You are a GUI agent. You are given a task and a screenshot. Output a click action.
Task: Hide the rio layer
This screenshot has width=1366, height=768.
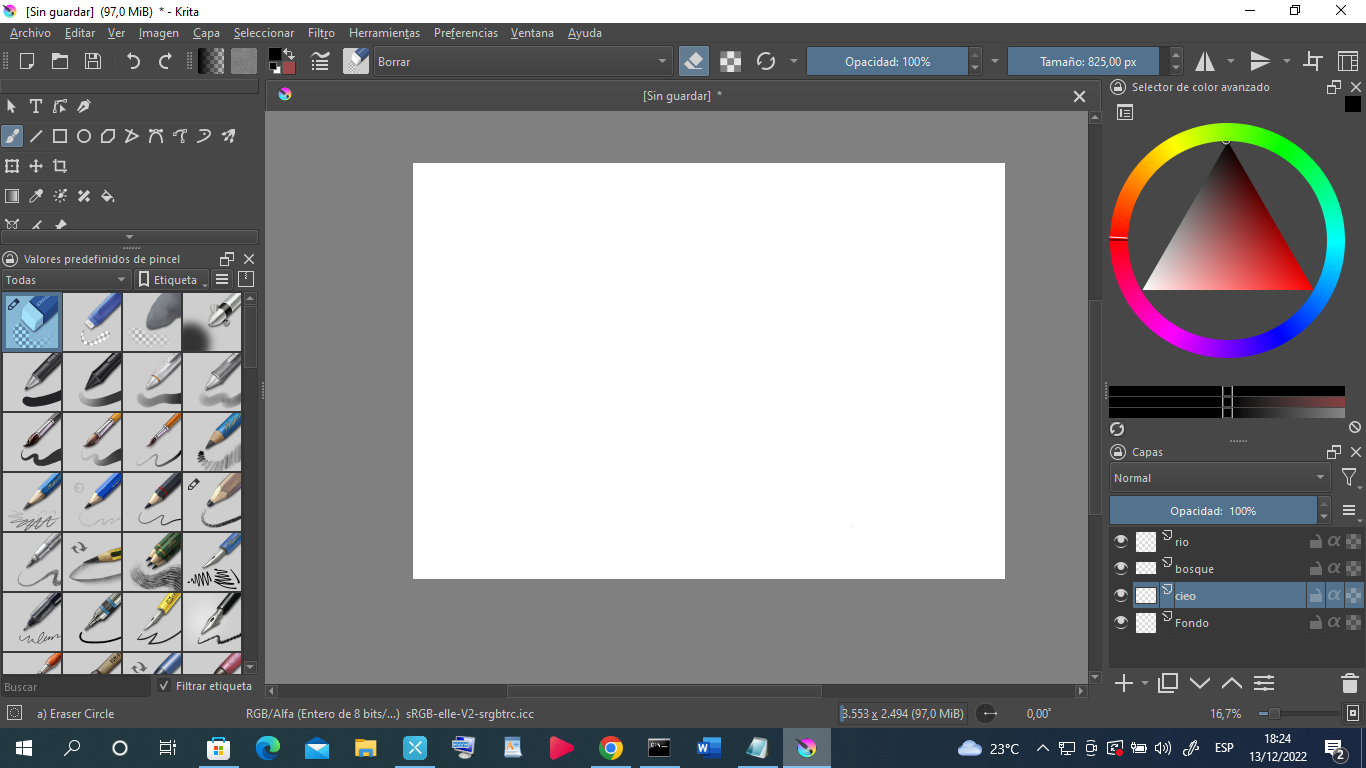pos(1121,542)
